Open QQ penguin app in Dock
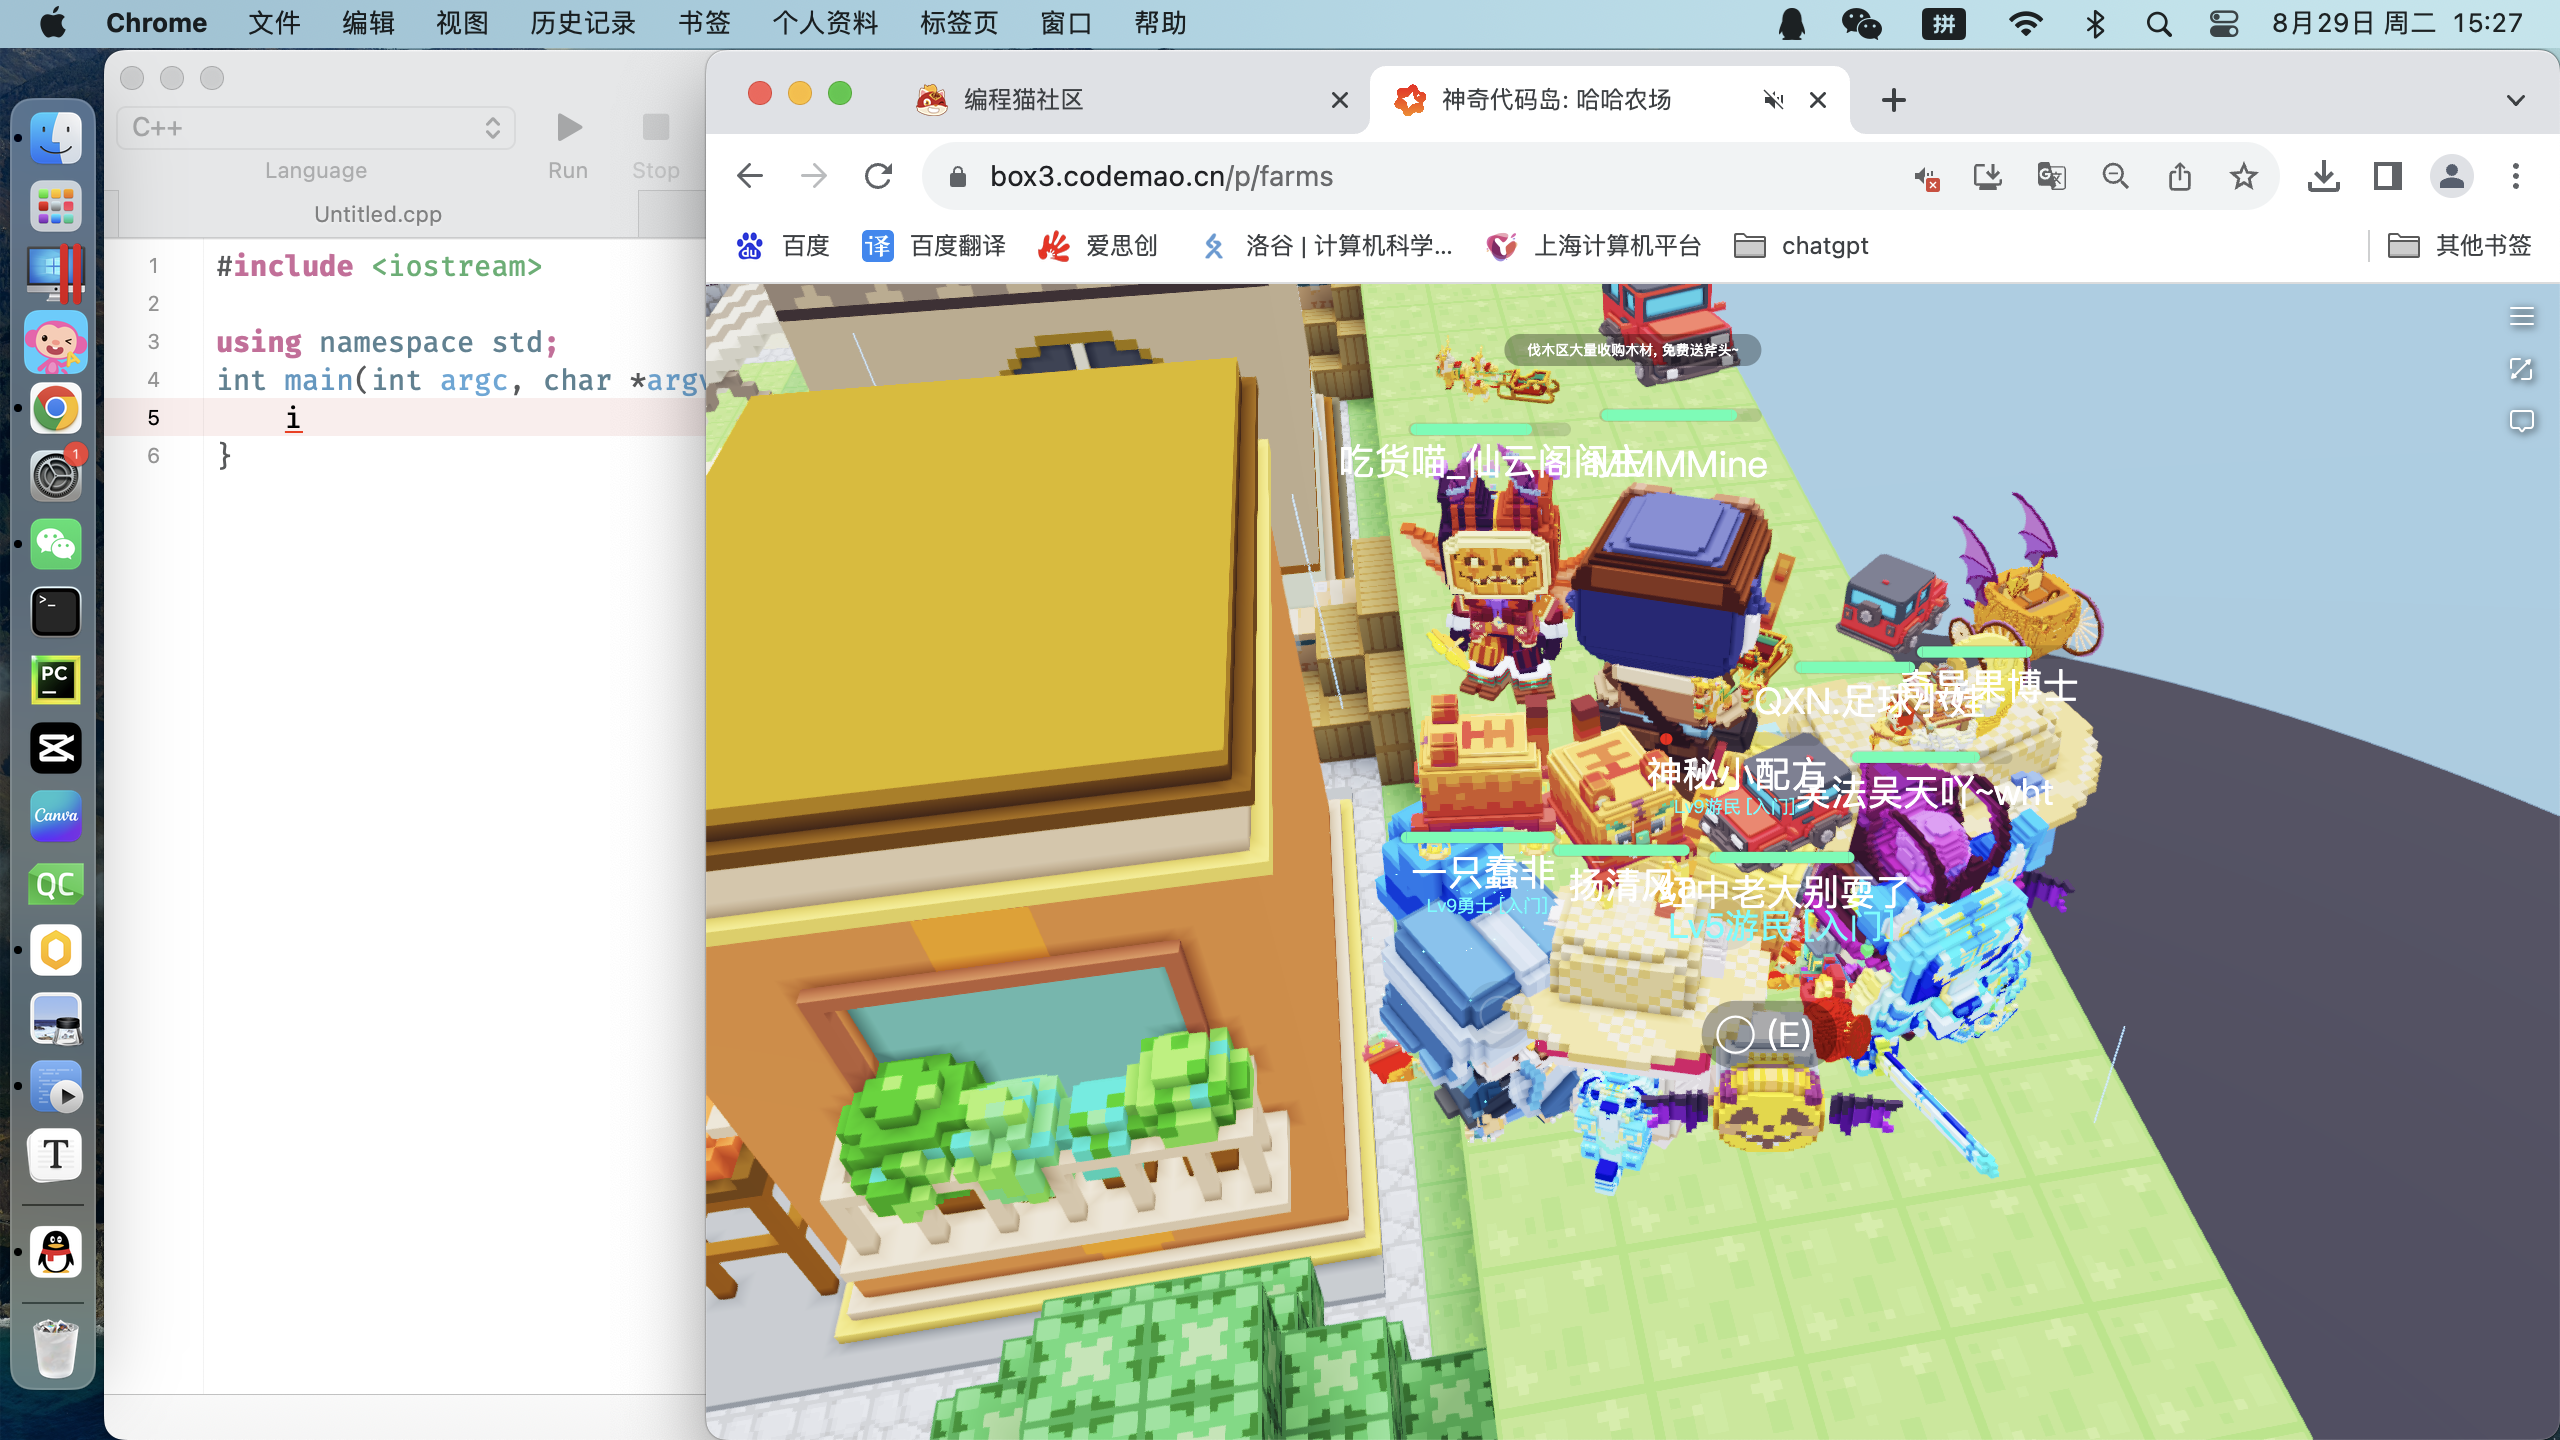Image resolution: width=2560 pixels, height=1440 pixels. coord(56,1251)
